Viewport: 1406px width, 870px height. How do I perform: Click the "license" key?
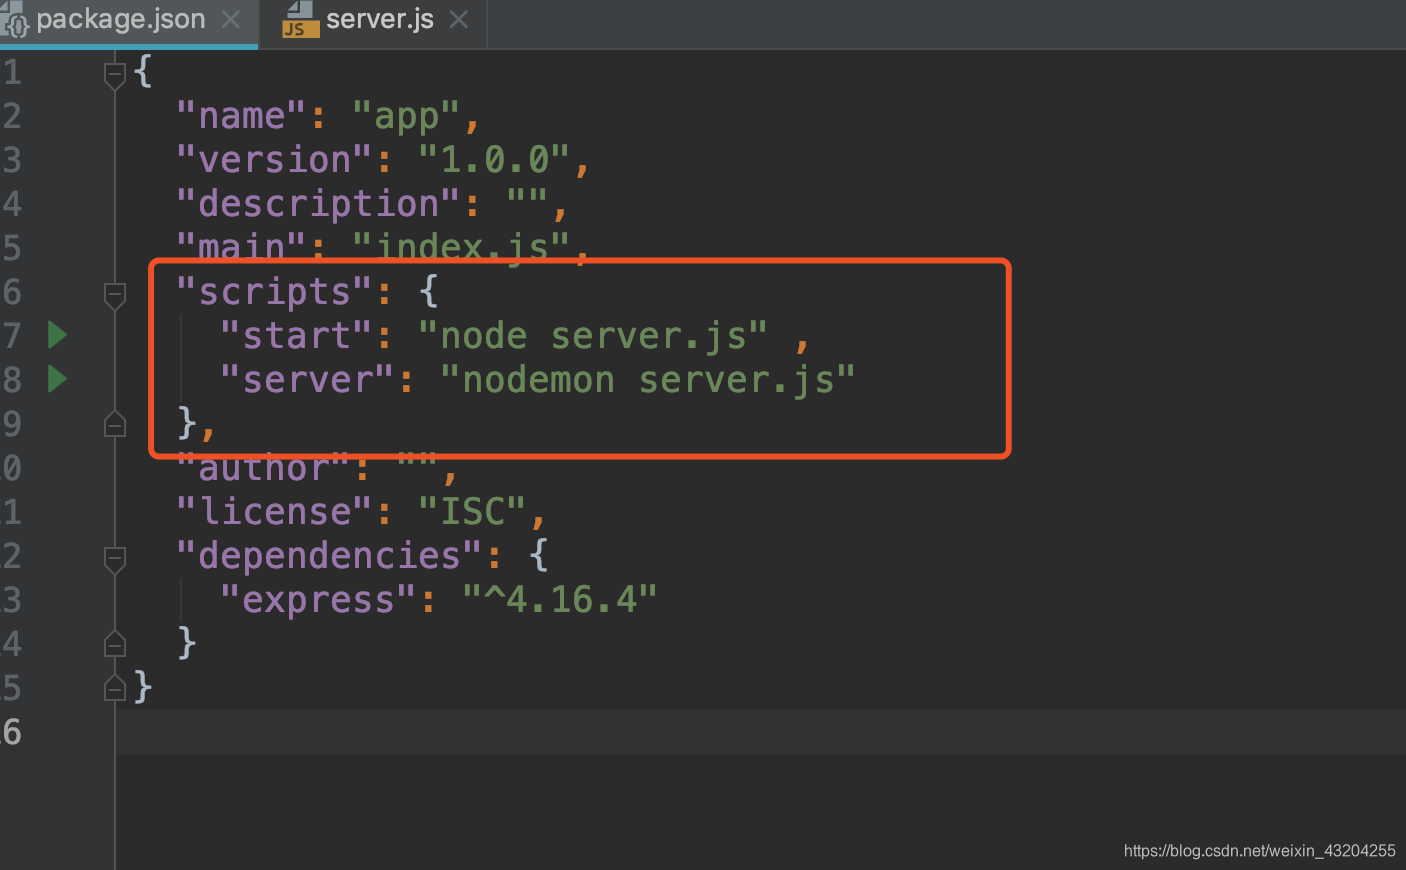pyautogui.click(x=274, y=512)
